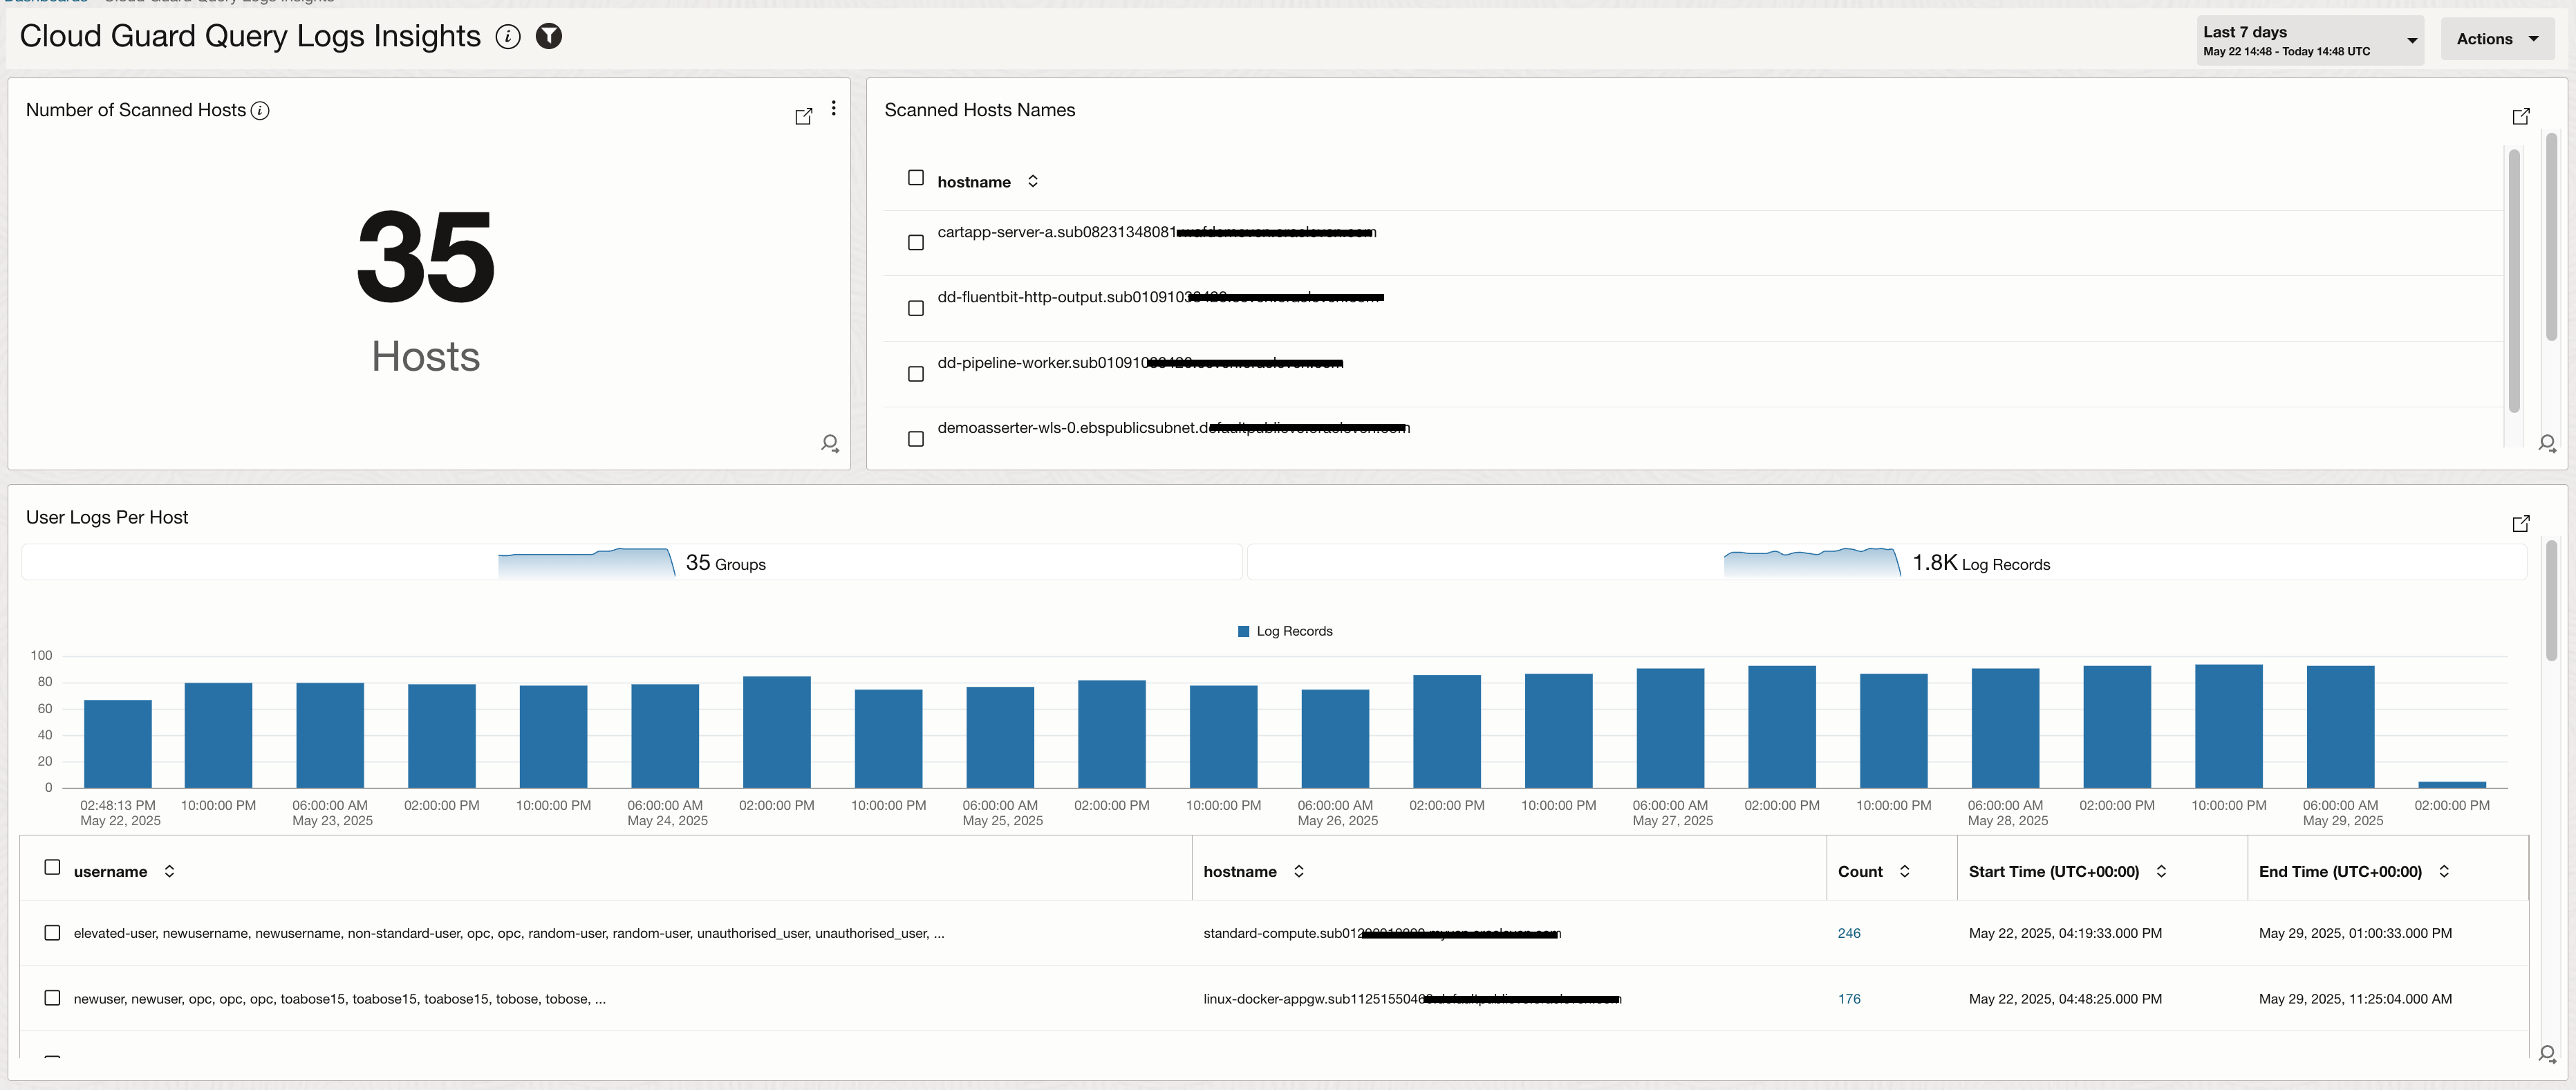The height and width of the screenshot is (1090, 2576).
Task: Check the cartapp-server-a hostname checkbox
Action: (915, 243)
